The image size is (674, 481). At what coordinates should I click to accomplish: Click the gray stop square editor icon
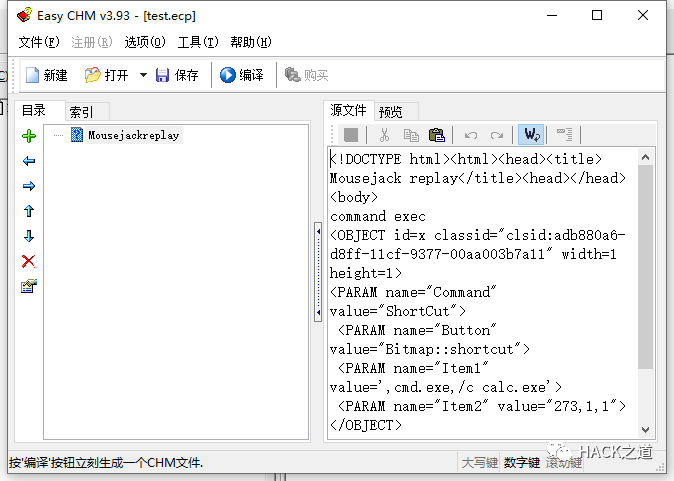point(351,135)
